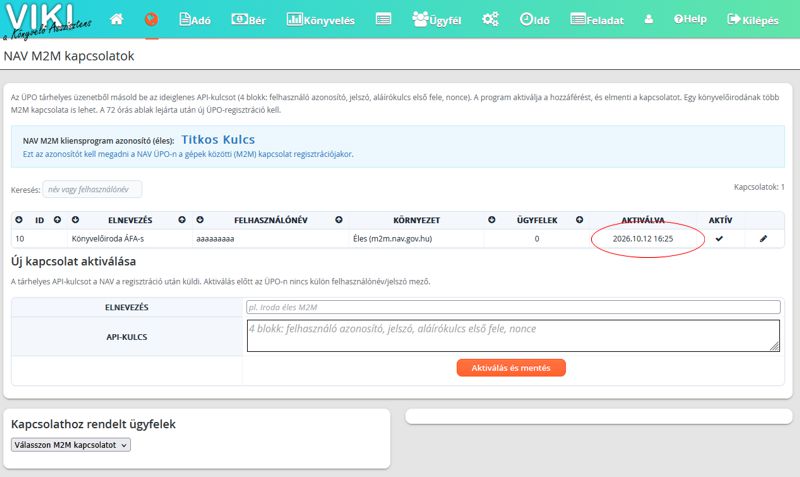Image resolution: width=800 pixels, height=477 pixels.
Task: Click the sort arrow right of ELNEVEZÉS header
Action: point(182,220)
